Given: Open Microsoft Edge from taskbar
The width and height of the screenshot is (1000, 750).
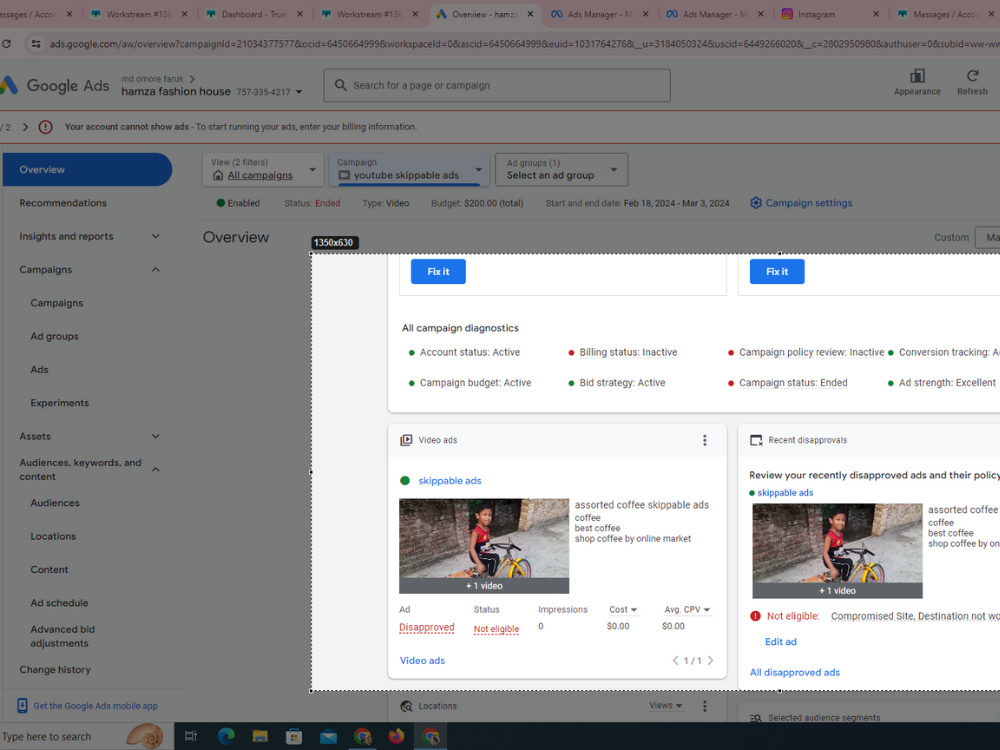Looking at the screenshot, I should (226, 737).
